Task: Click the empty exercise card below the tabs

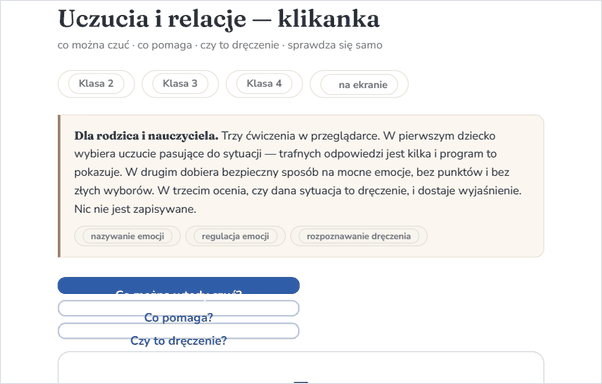Action: 301,367
